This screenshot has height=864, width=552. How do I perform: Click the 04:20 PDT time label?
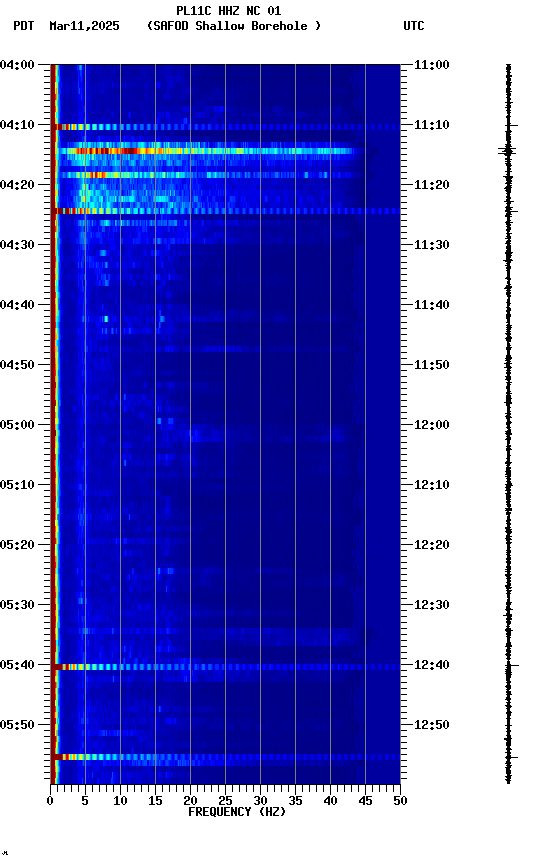(x=17, y=185)
